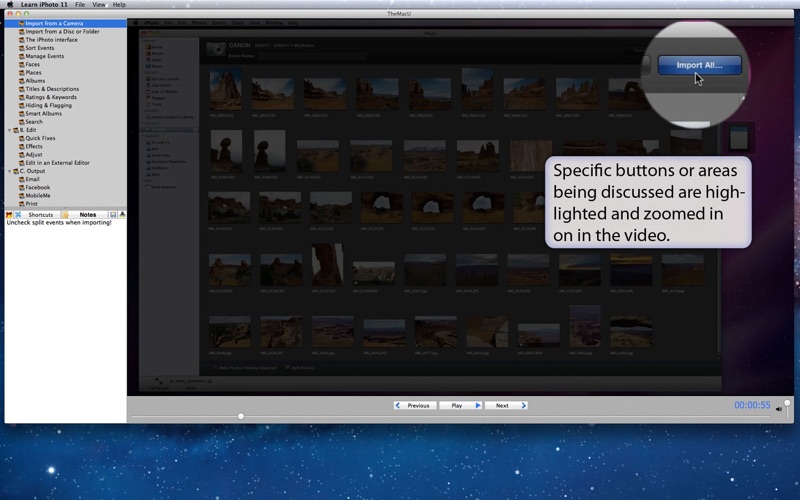Click the volume speaker icon

[x=778, y=408]
